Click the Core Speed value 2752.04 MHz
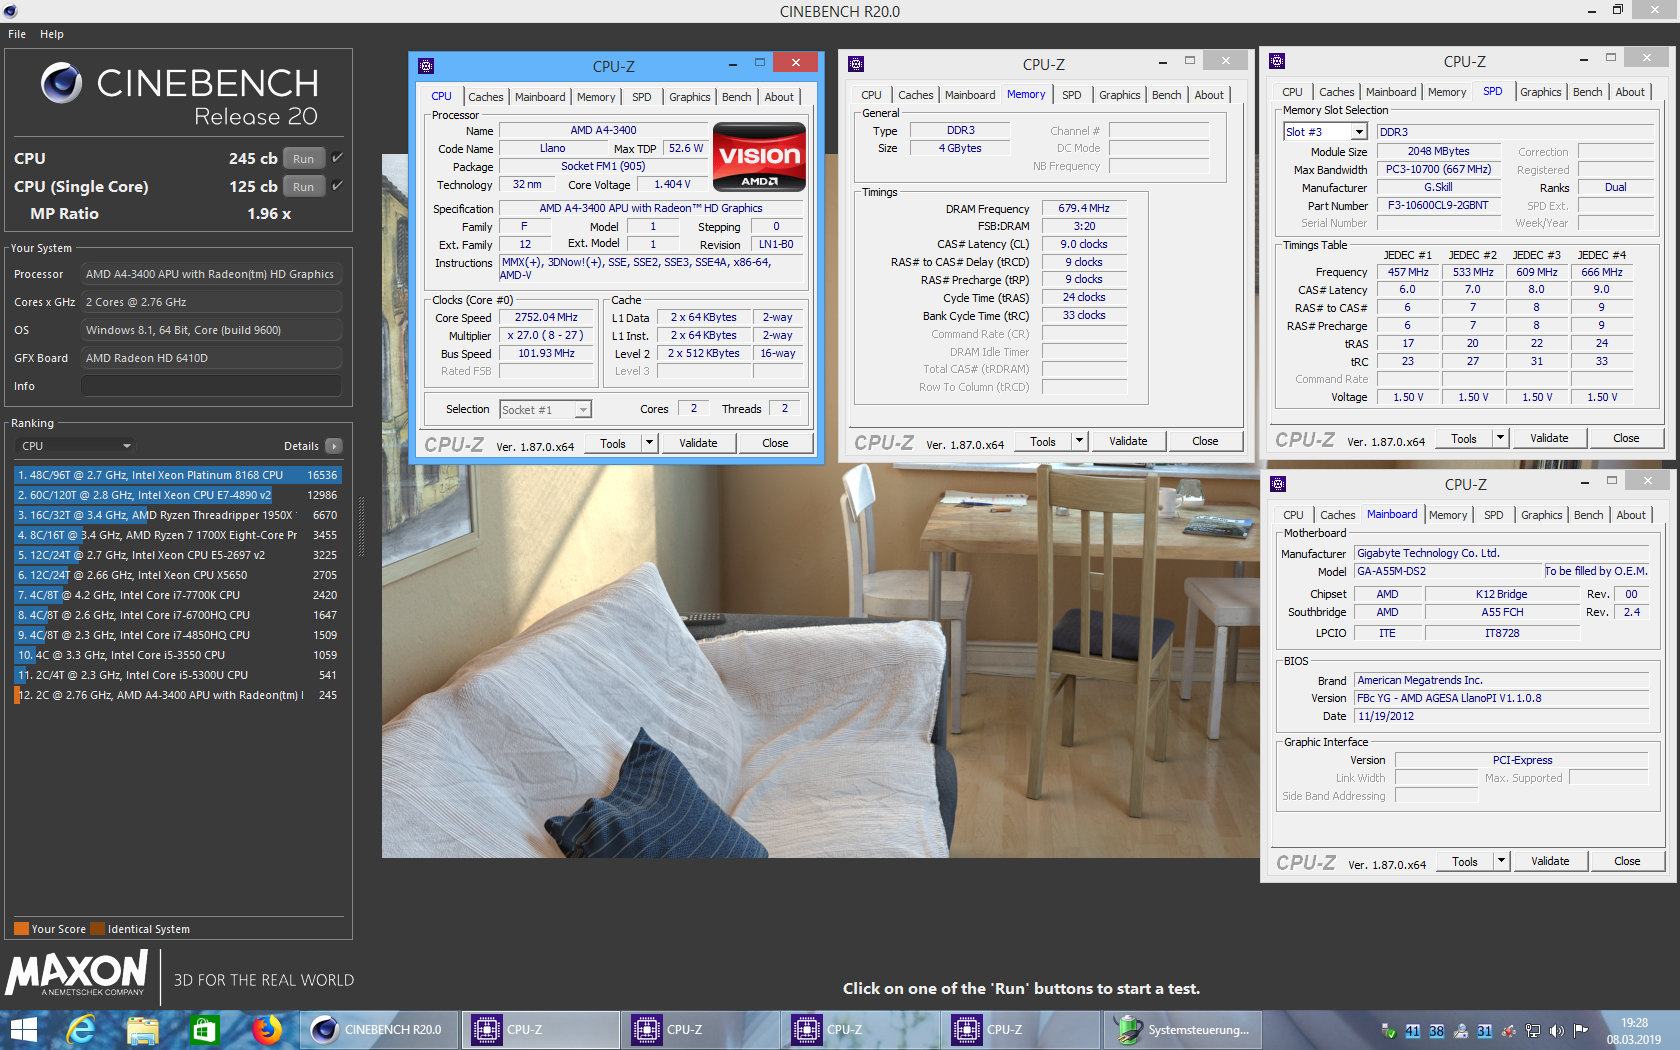 546,317
